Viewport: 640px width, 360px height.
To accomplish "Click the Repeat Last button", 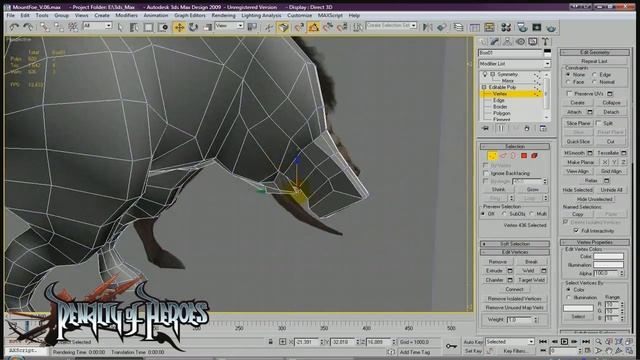I will pos(594,61).
